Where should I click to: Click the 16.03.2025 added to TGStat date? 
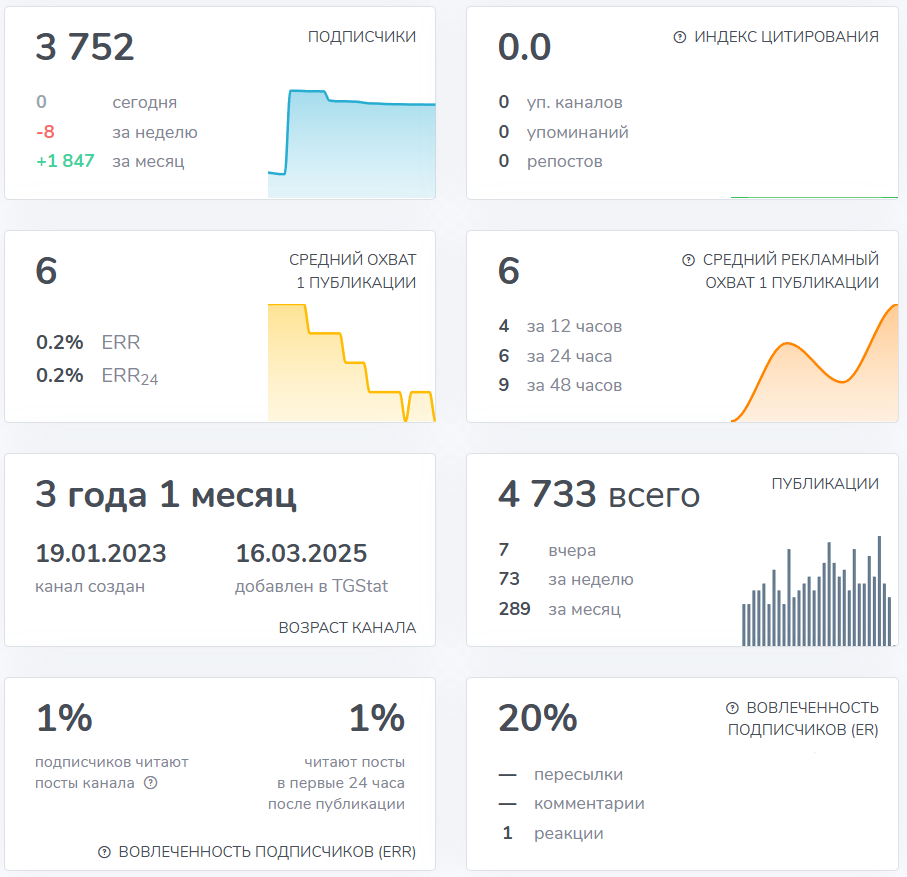click(x=301, y=553)
